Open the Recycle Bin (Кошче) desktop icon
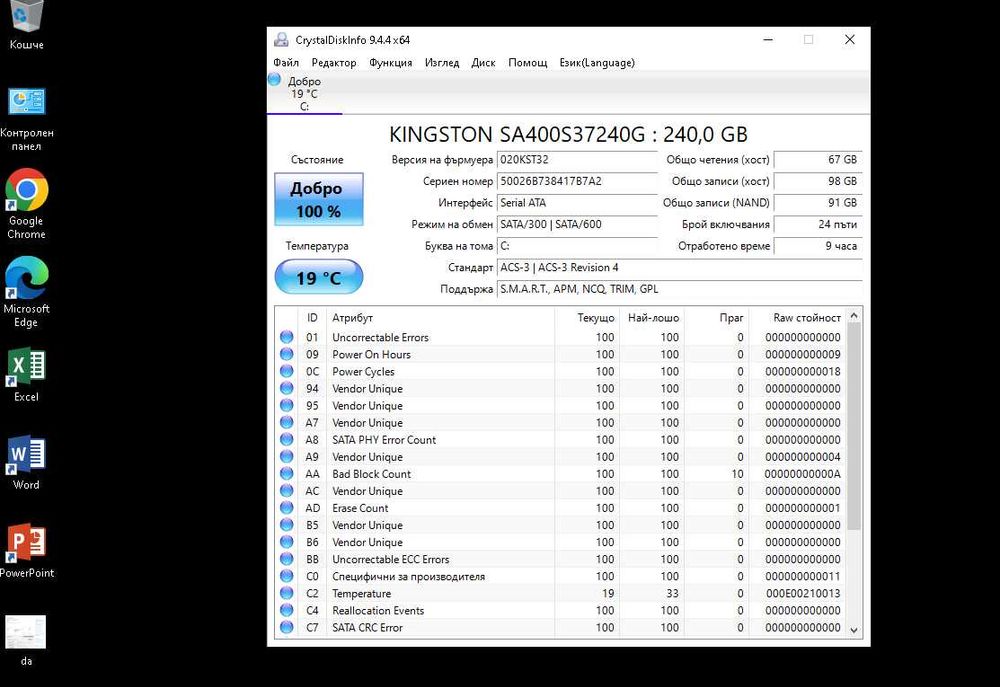 (x=27, y=26)
